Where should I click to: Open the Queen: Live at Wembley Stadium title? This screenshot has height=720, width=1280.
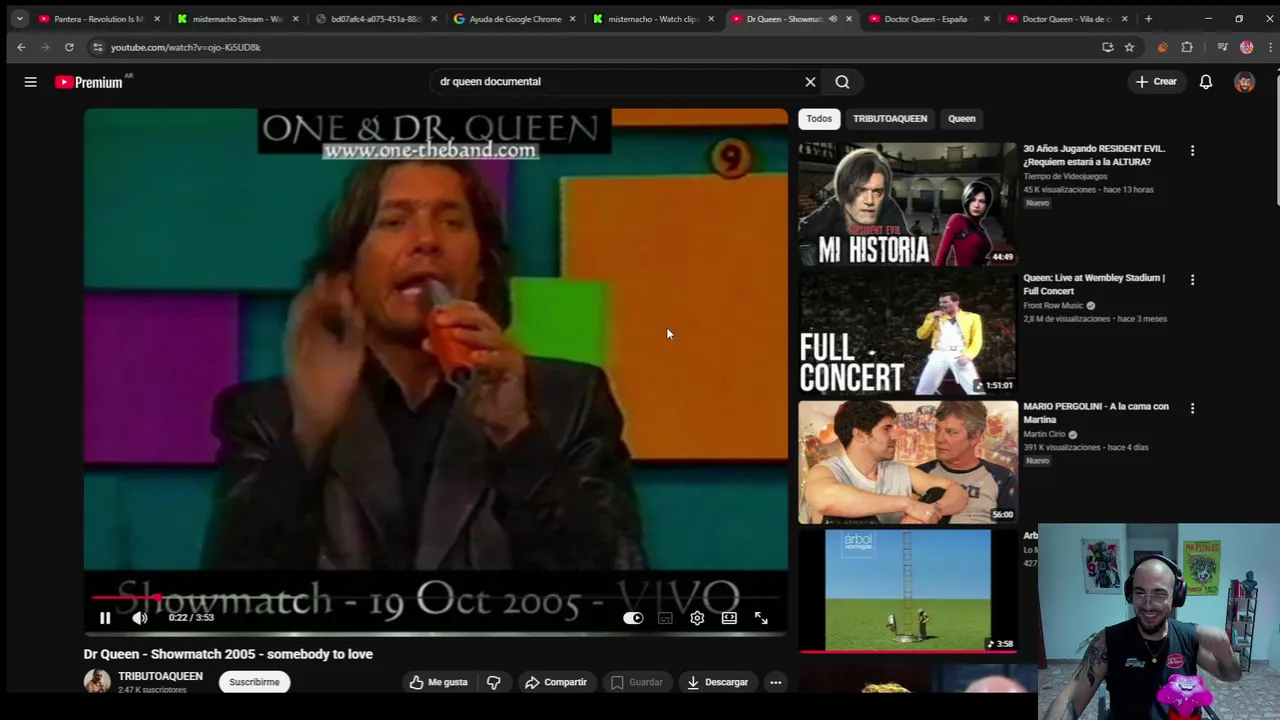(x=1094, y=284)
